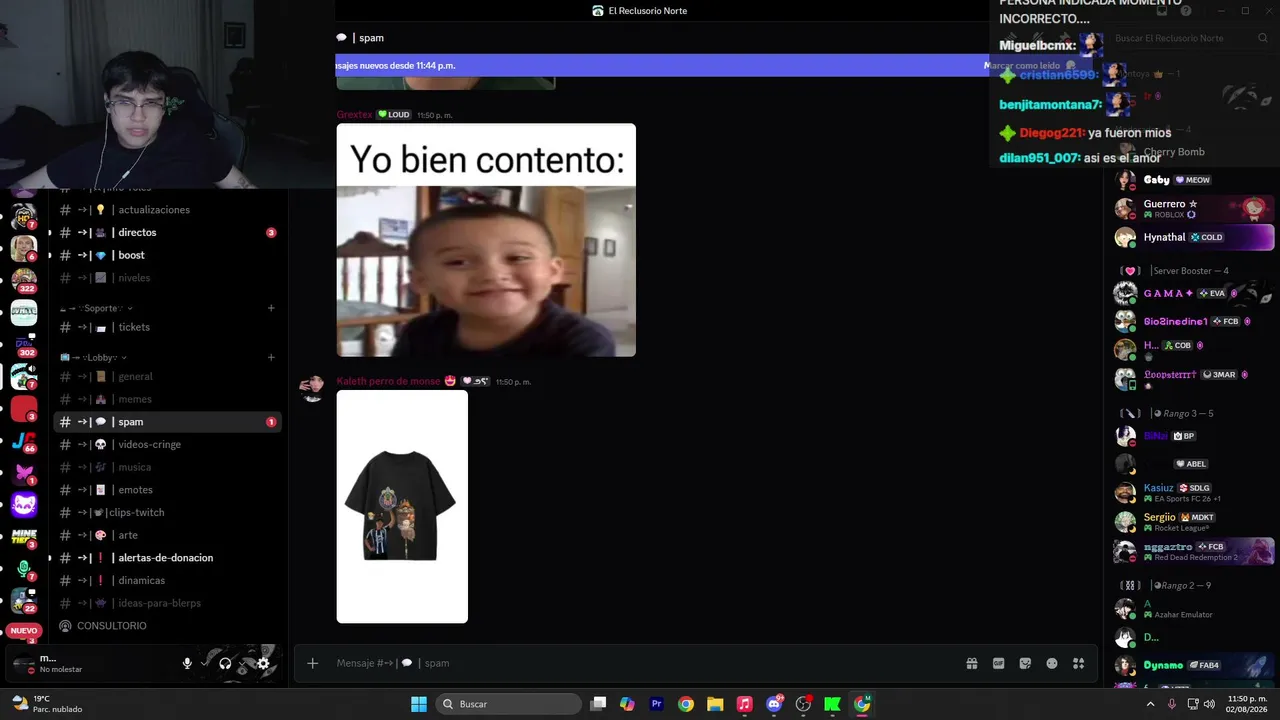Create a channel in Soporte category
This screenshot has height=720, width=1280.
click(x=271, y=308)
